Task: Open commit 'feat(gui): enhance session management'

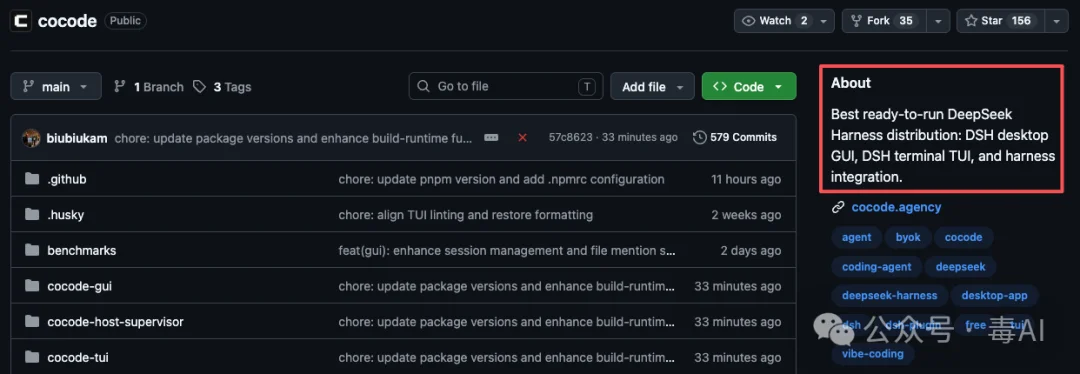Action: (506, 251)
